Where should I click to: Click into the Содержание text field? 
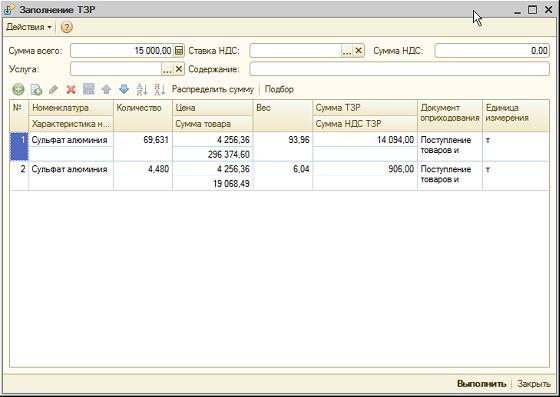[x=399, y=69]
